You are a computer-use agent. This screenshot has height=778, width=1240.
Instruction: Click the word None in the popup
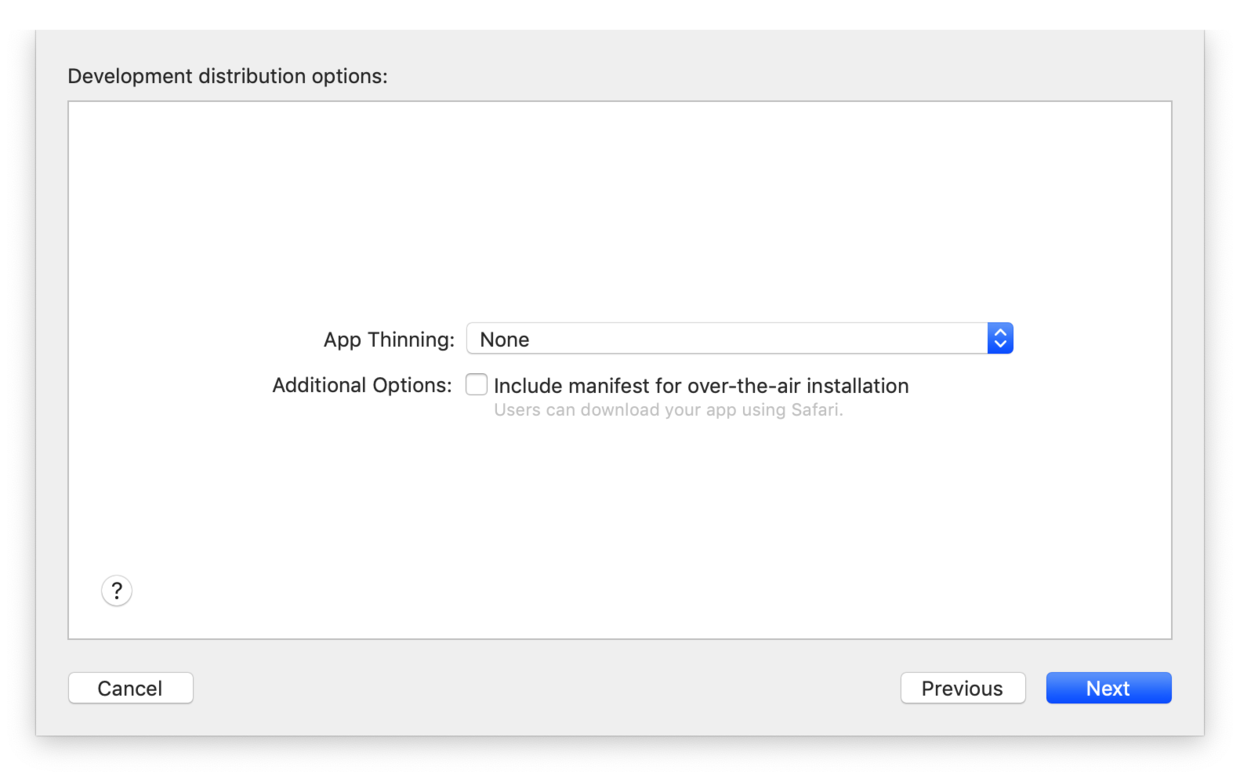504,340
